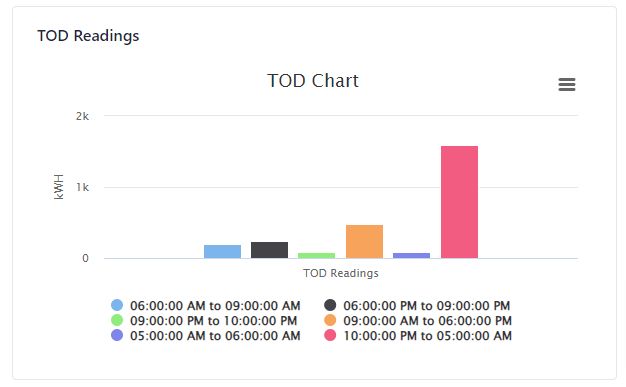This screenshot has height=387, width=626.
Task: Click the orange legend circle
Action: pyautogui.click(x=330, y=320)
